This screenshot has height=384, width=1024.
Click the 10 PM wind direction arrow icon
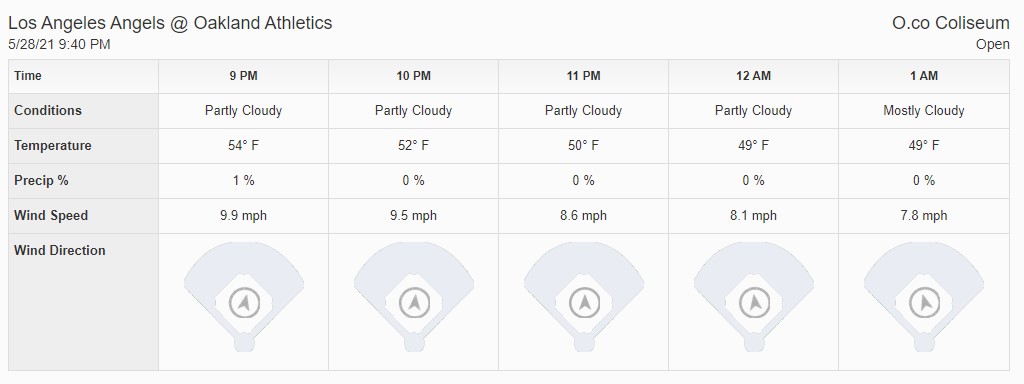point(414,302)
